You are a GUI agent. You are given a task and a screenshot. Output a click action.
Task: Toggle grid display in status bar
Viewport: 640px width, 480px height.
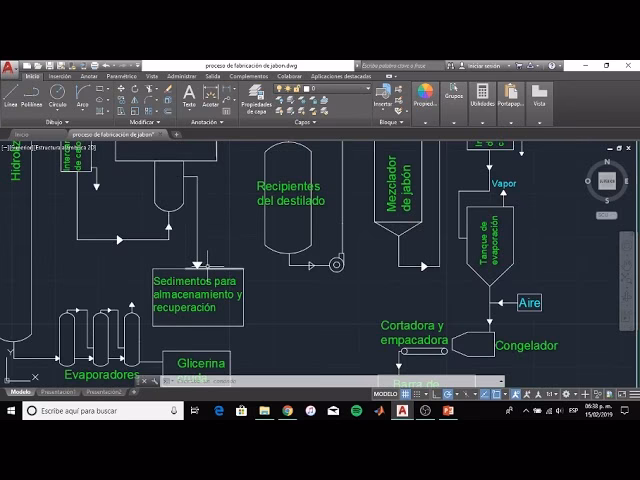pos(408,395)
